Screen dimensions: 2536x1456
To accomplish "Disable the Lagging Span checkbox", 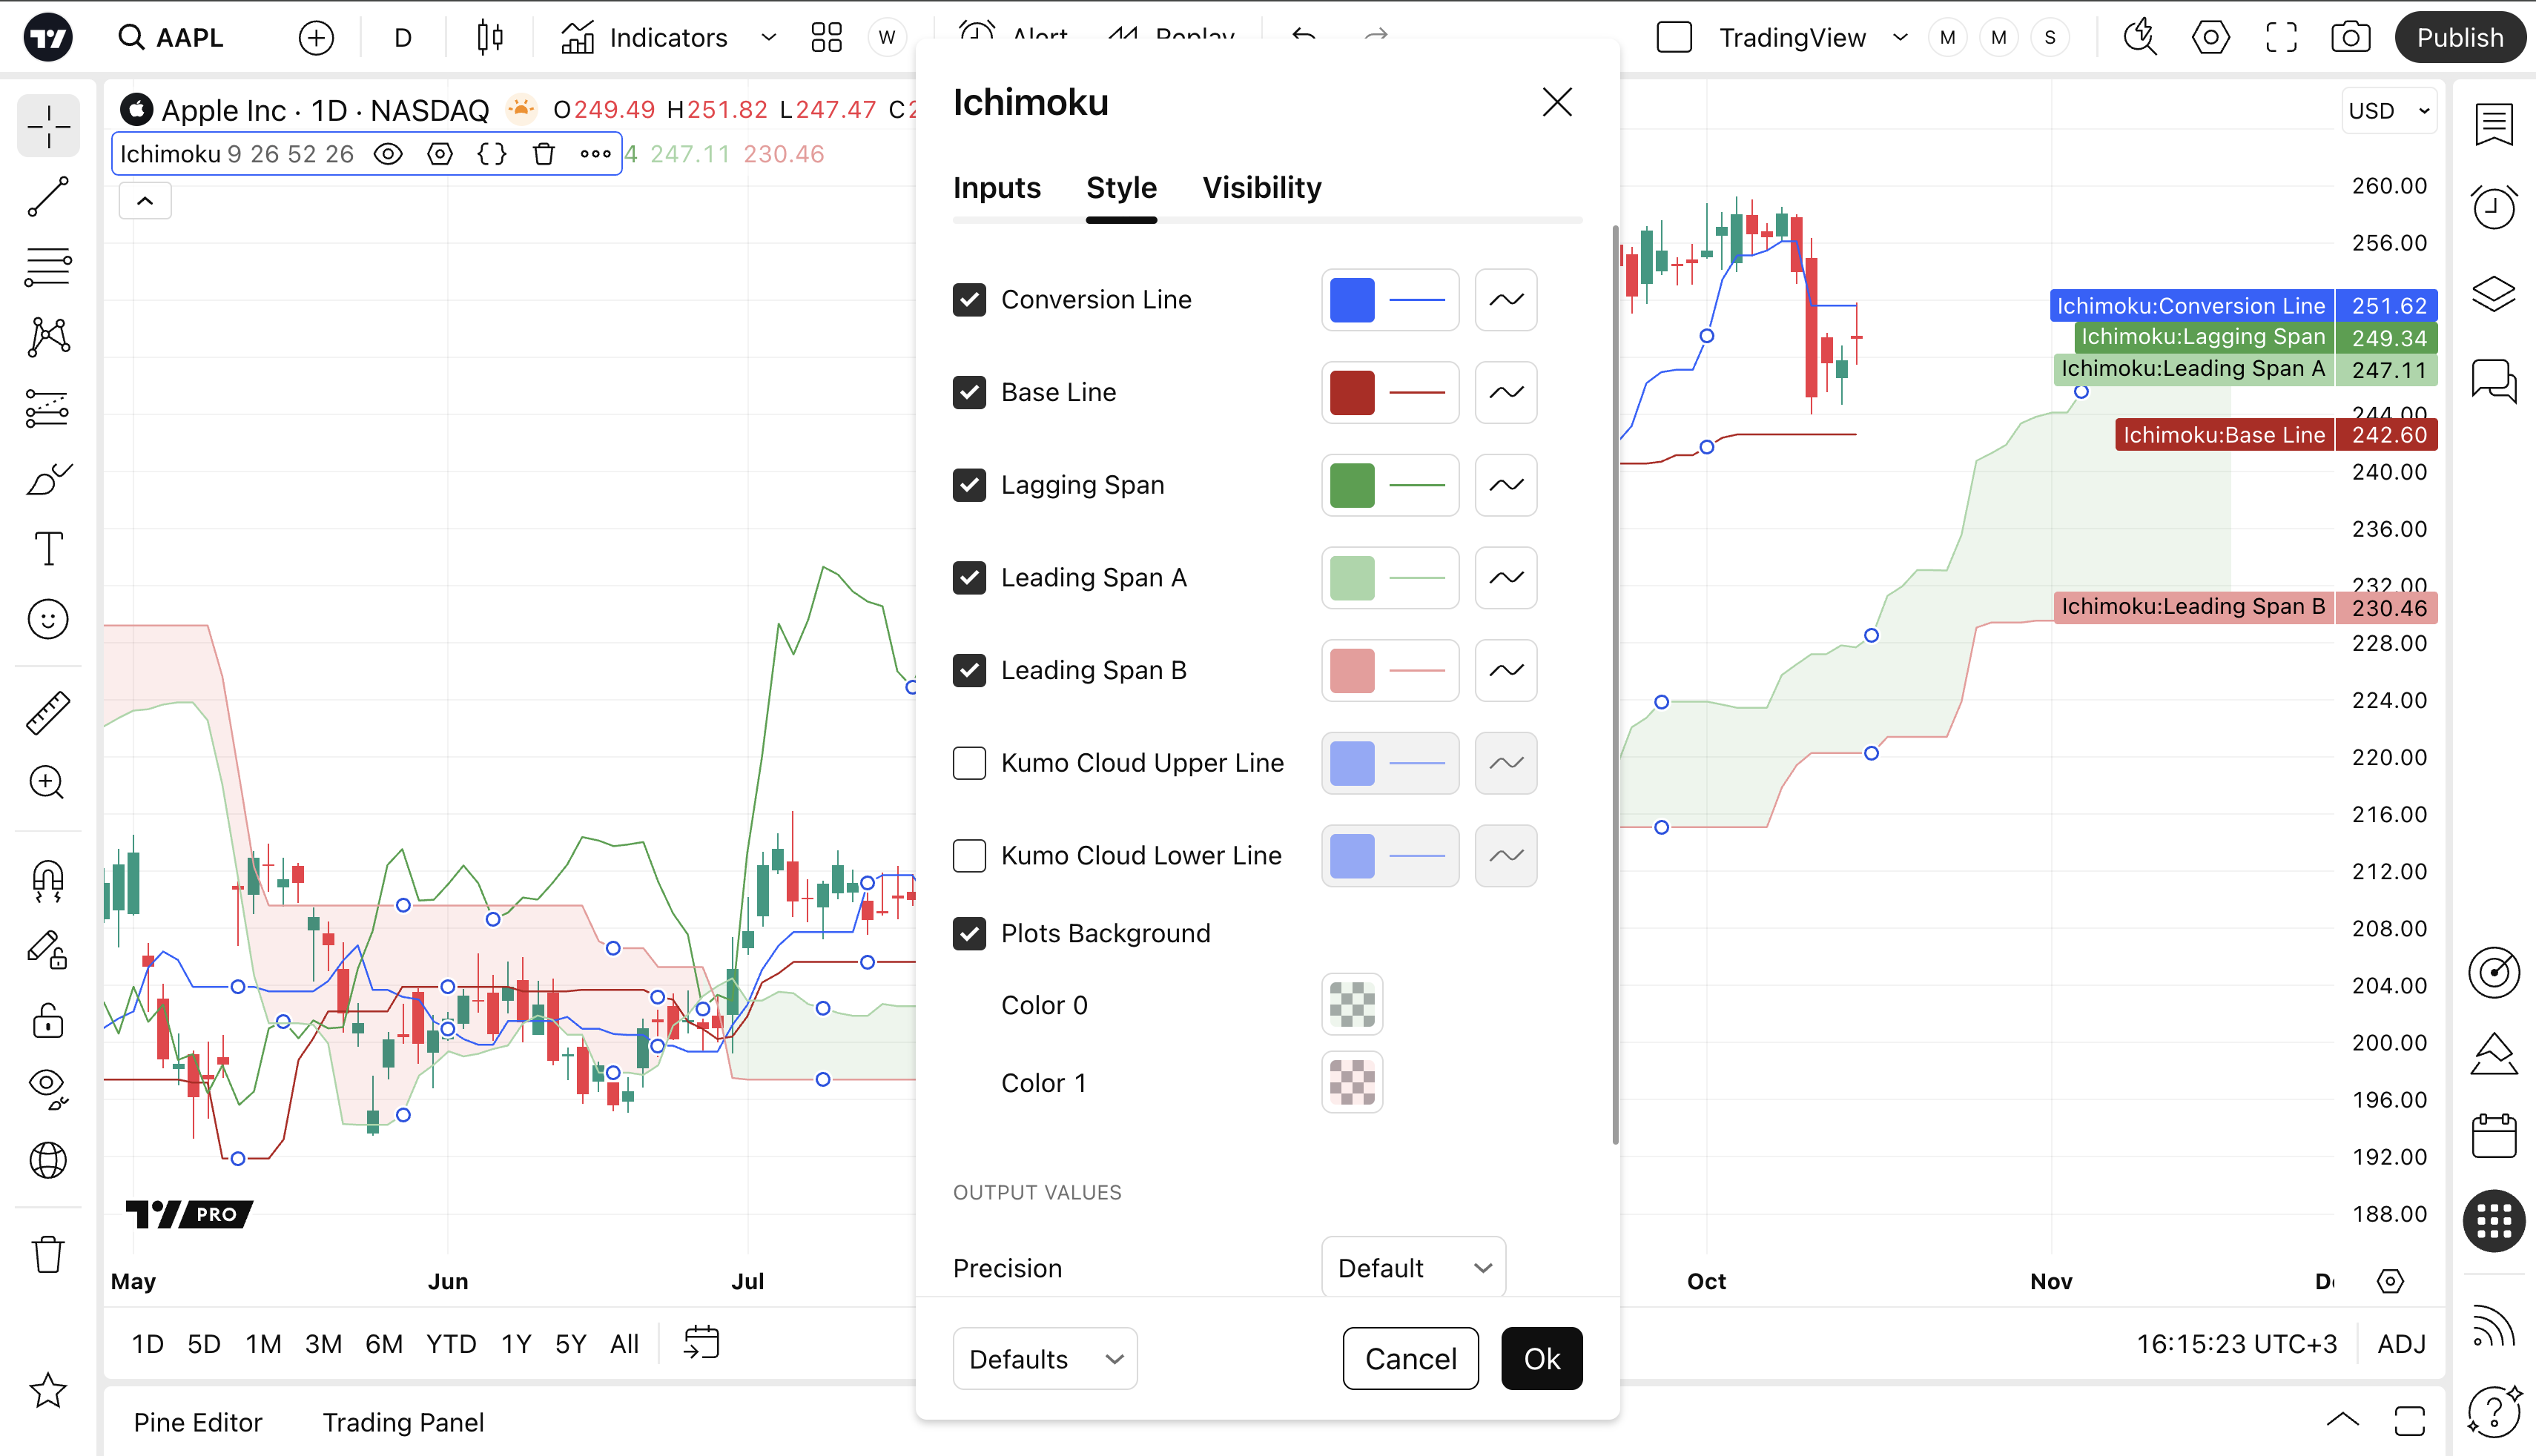I will point(969,485).
